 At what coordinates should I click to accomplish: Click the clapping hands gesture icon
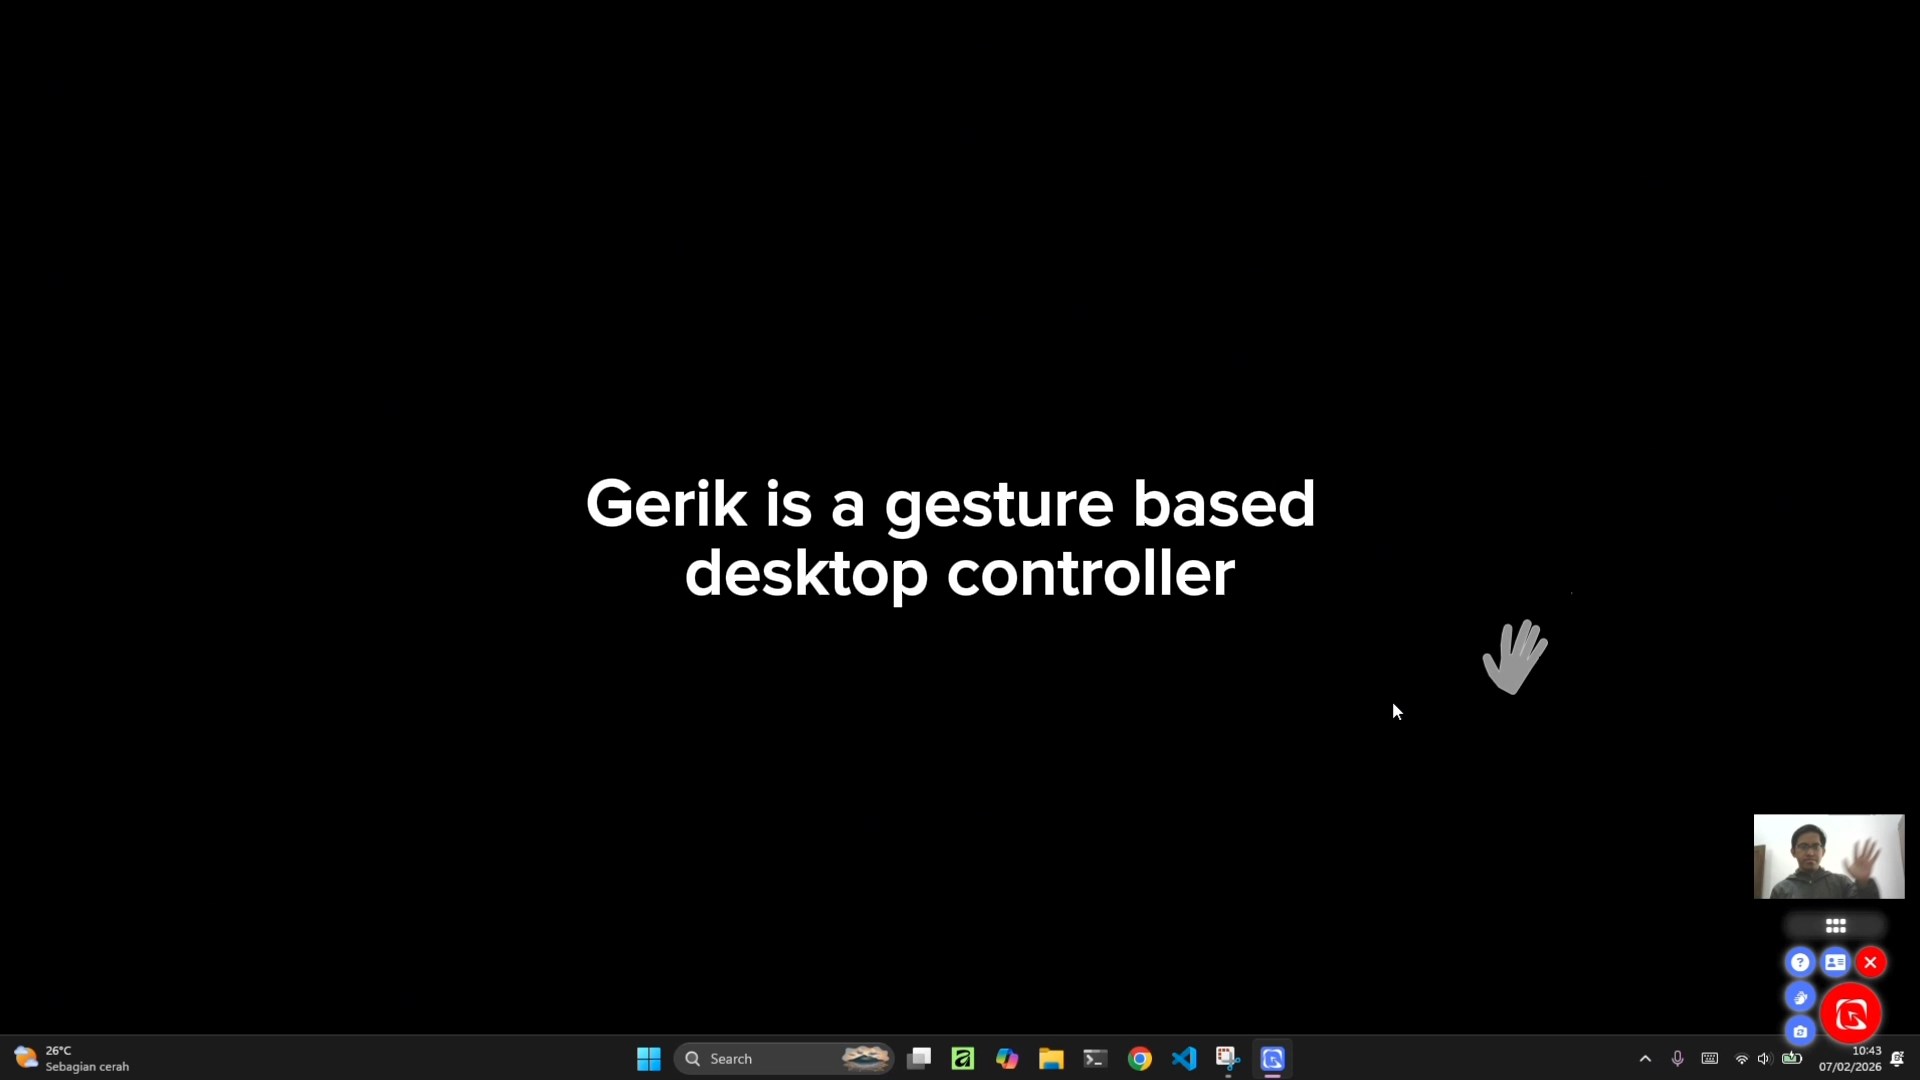click(1800, 997)
